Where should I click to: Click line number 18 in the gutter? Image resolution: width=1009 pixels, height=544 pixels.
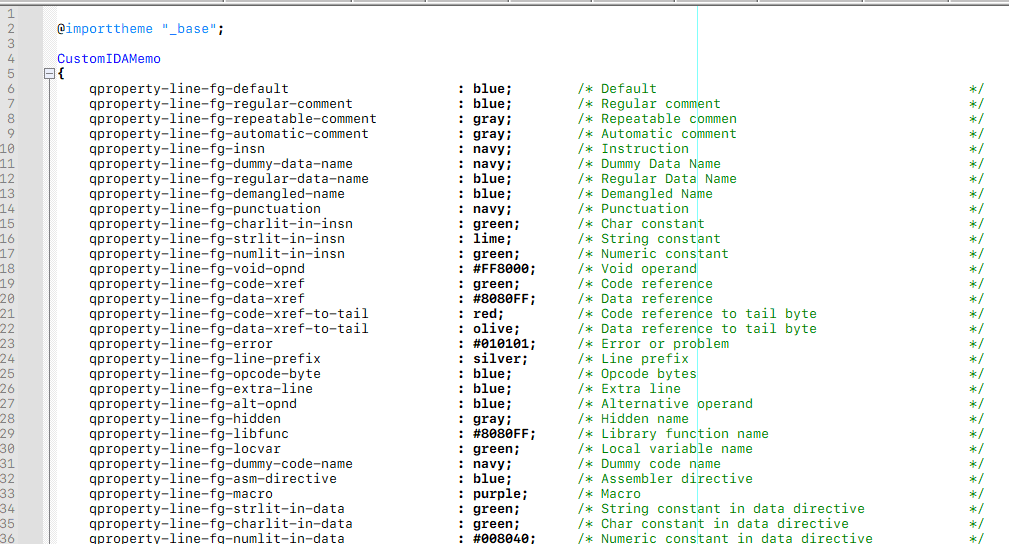[7, 269]
